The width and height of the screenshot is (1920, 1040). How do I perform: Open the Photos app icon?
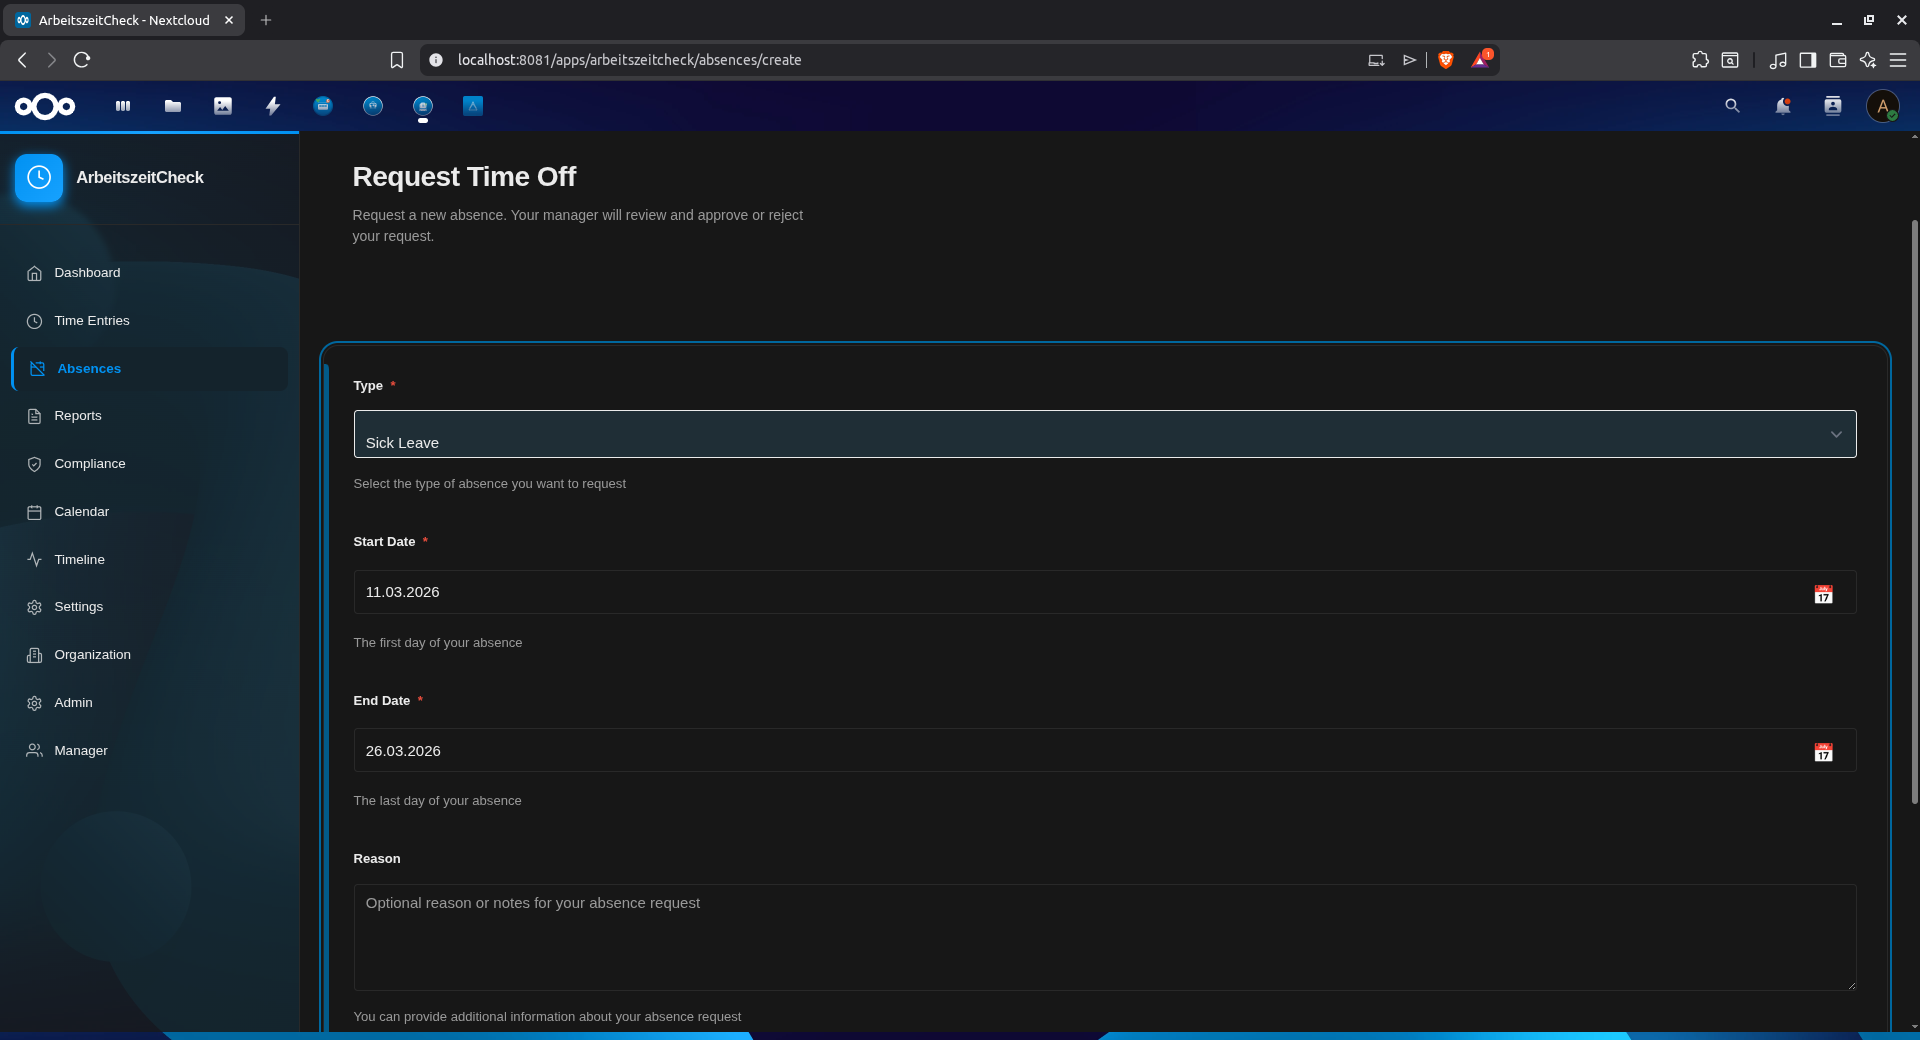click(222, 106)
